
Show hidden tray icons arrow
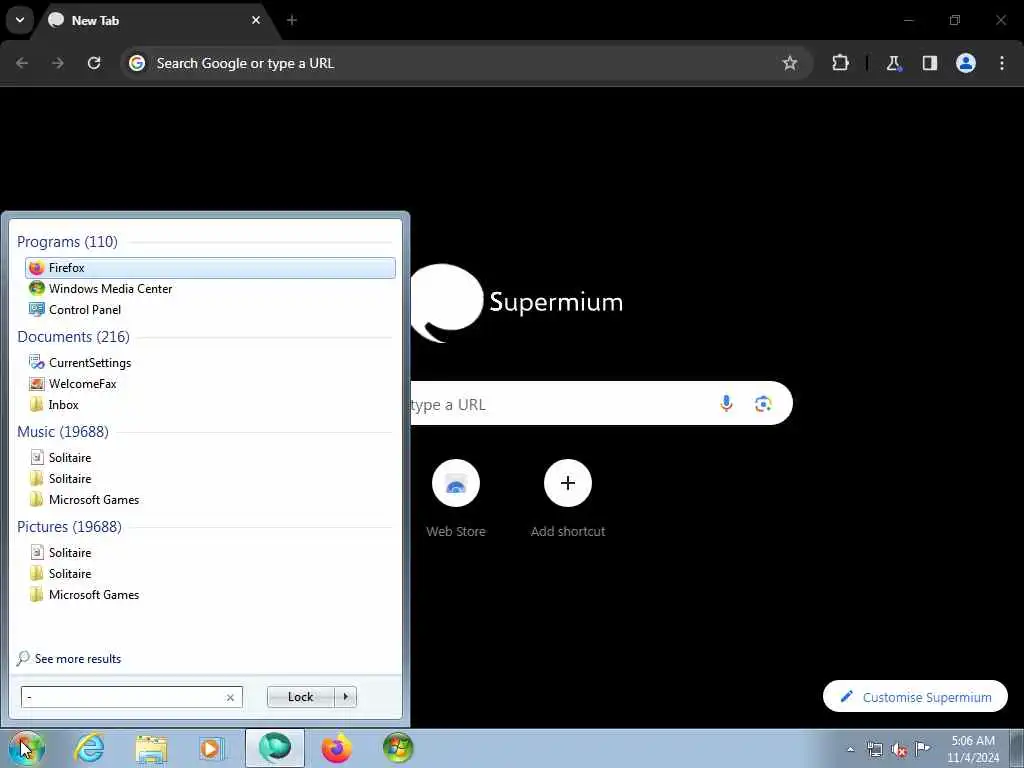[850, 750]
